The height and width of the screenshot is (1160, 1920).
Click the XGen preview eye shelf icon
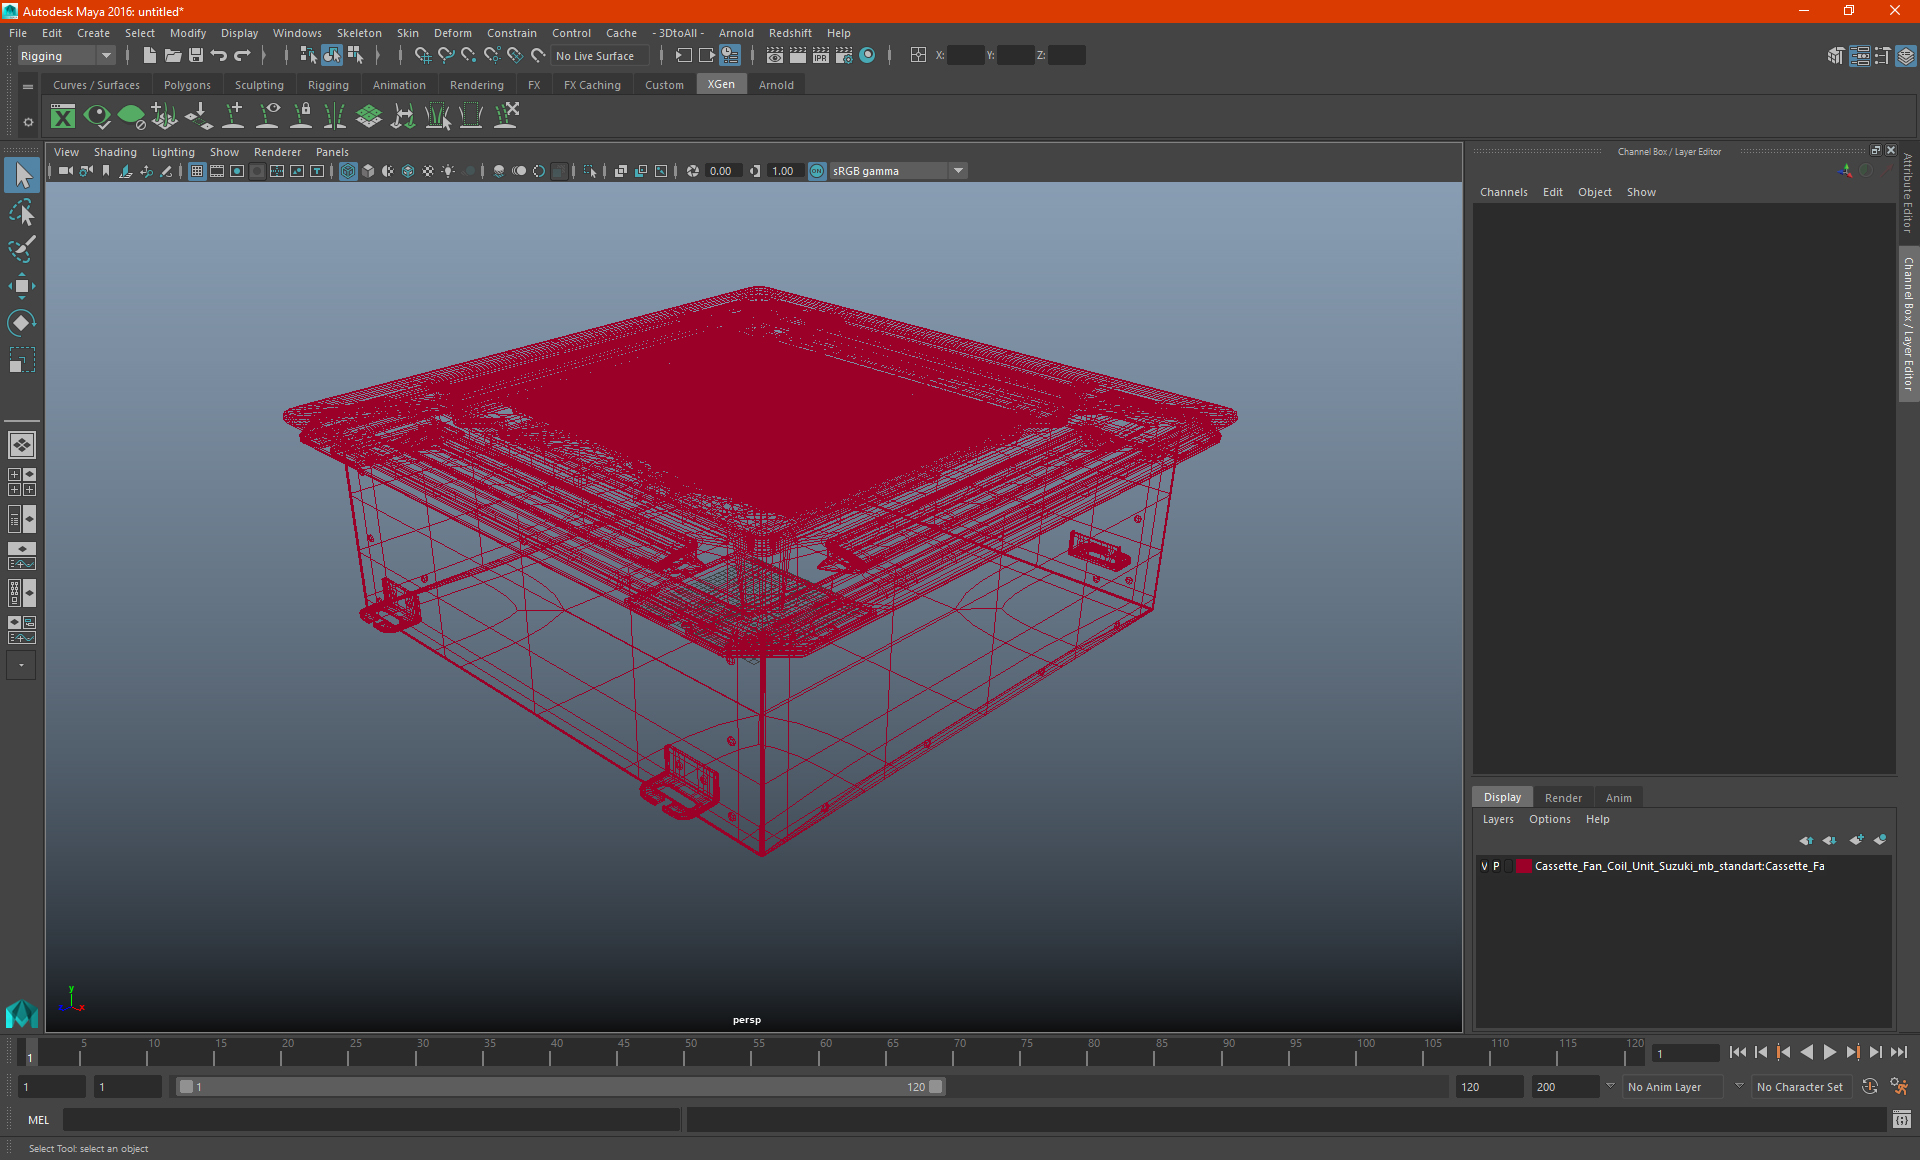97,116
